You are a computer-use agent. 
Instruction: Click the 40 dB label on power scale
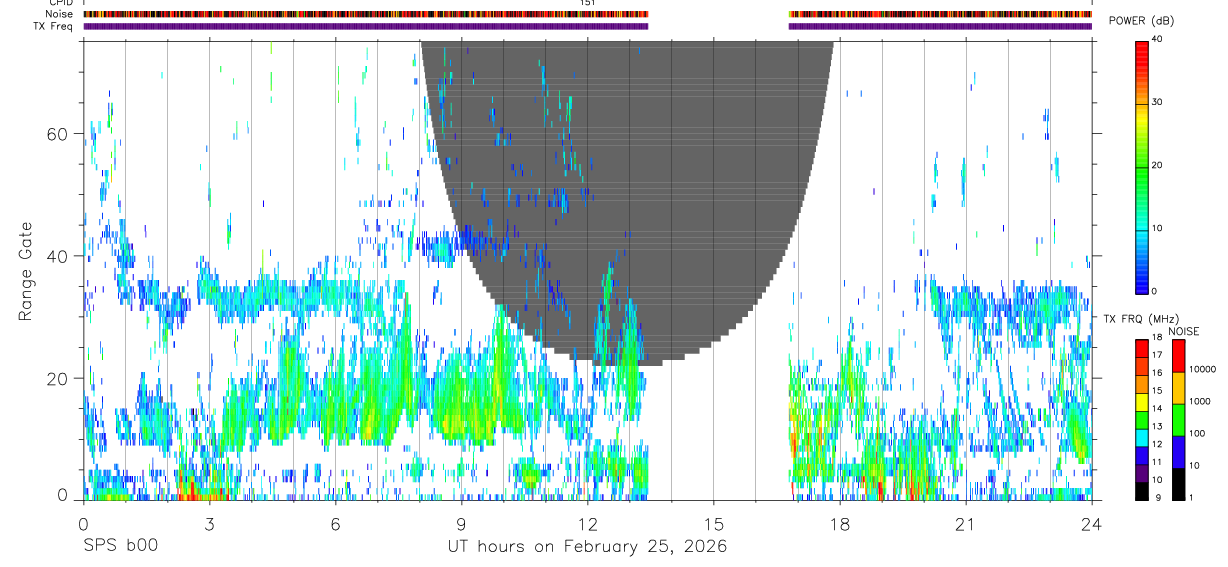pos(1157,39)
